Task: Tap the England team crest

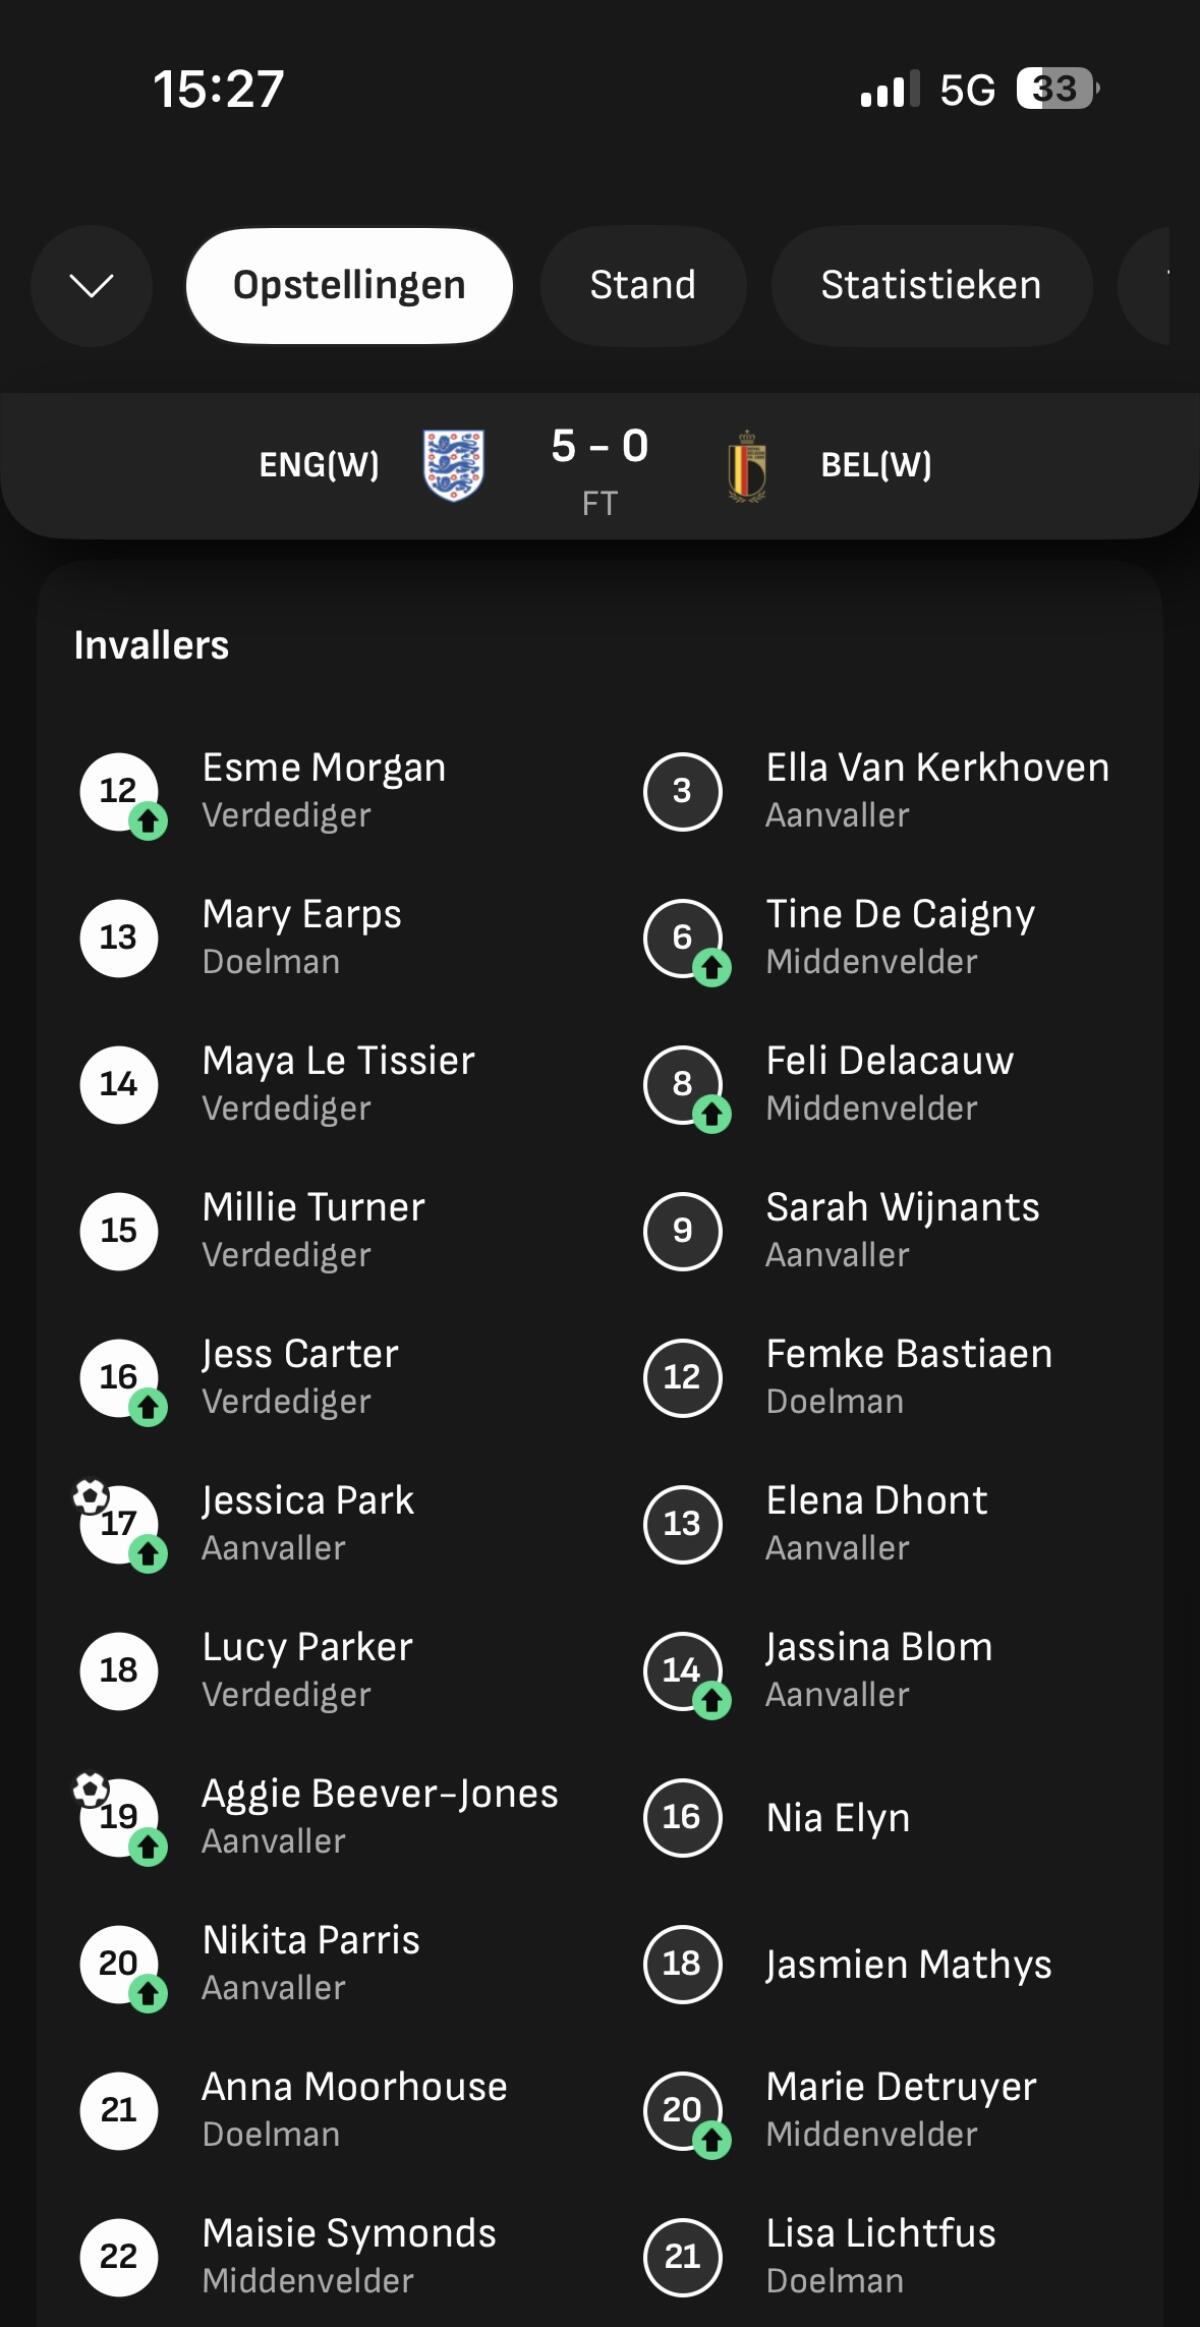Action: (x=453, y=465)
